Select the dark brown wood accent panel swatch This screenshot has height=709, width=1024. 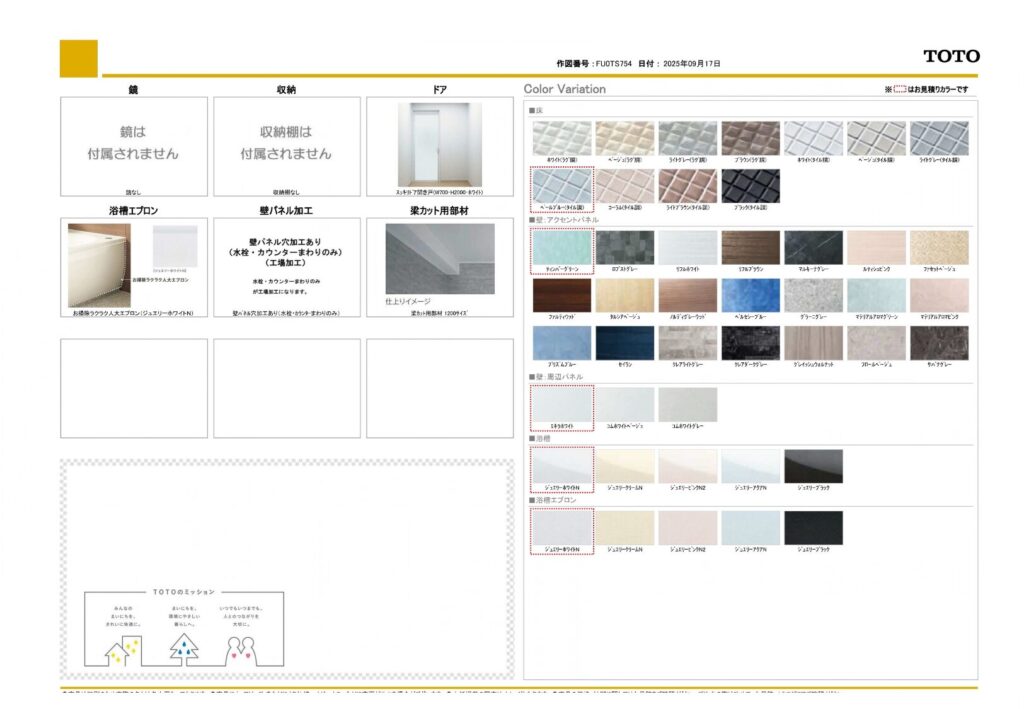pyautogui.click(x=562, y=295)
